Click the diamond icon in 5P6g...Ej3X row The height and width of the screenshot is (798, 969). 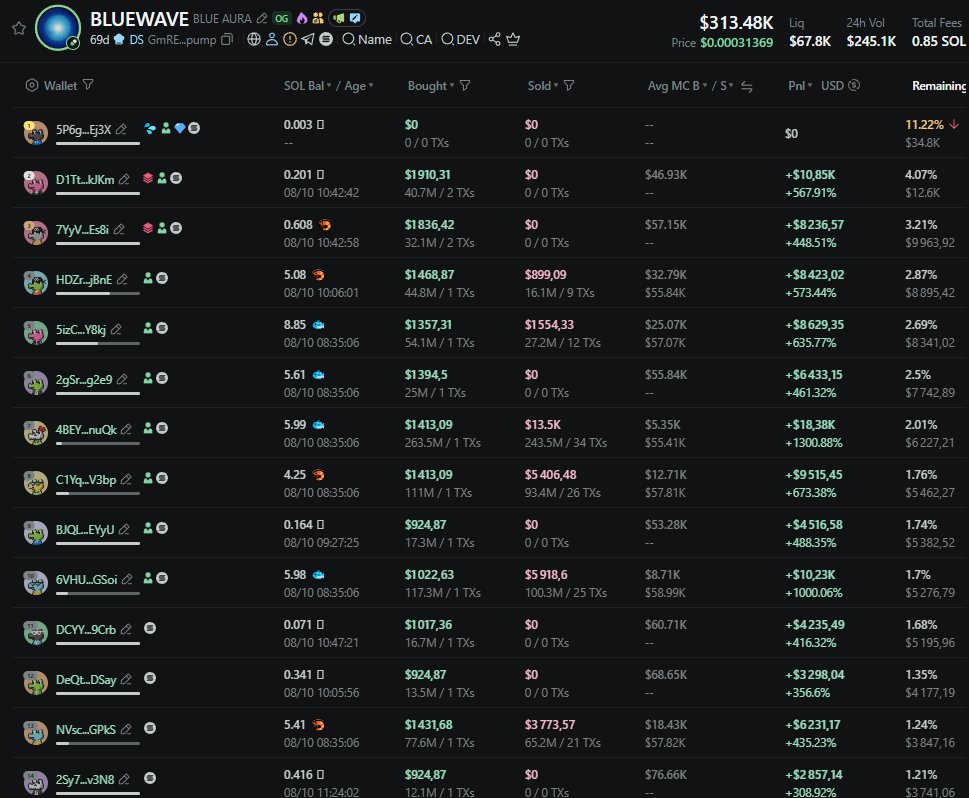click(x=180, y=128)
